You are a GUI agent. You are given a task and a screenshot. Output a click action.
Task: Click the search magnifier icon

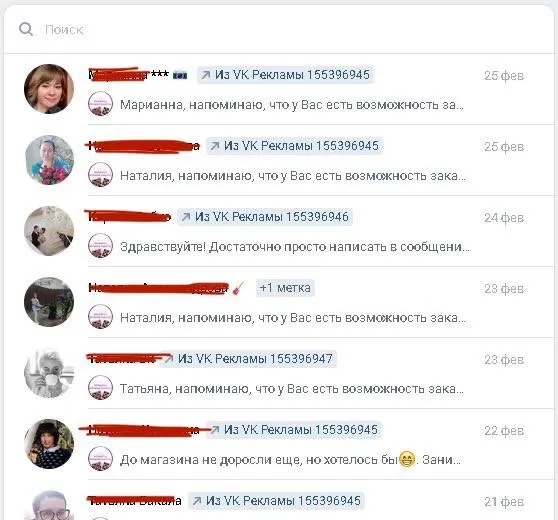coord(26,29)
